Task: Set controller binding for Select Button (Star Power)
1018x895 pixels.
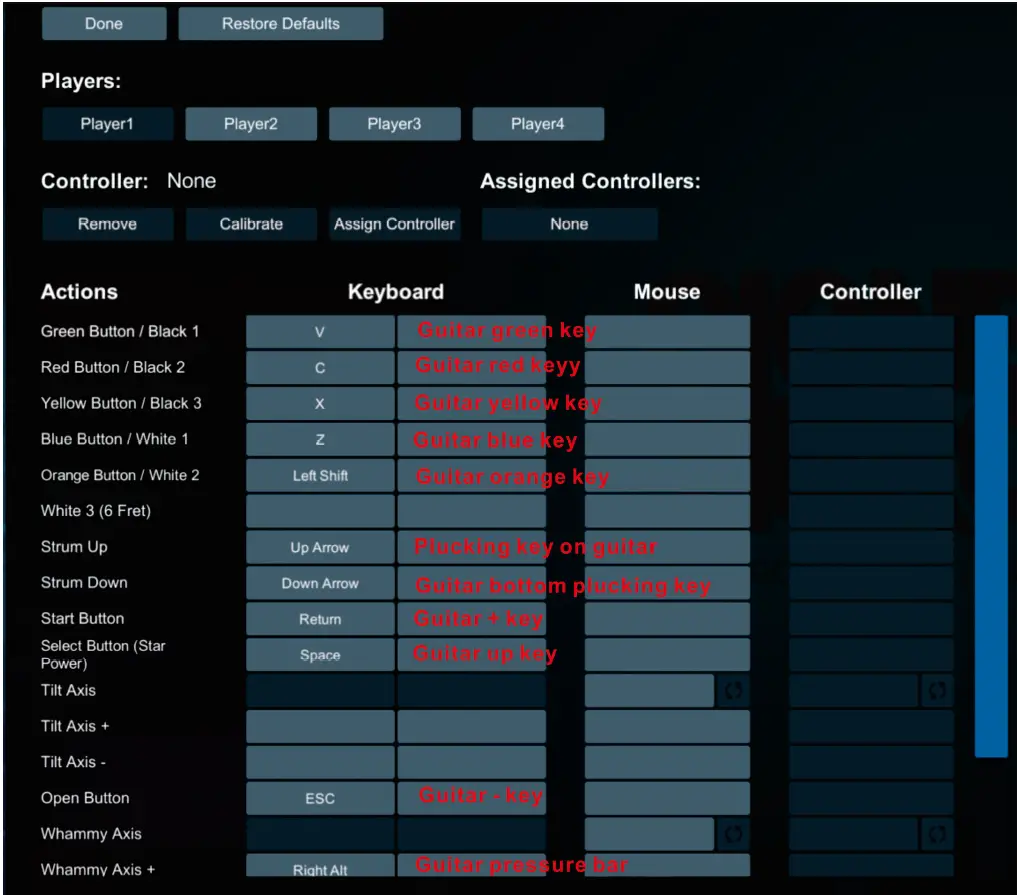Action: point(871,655)
